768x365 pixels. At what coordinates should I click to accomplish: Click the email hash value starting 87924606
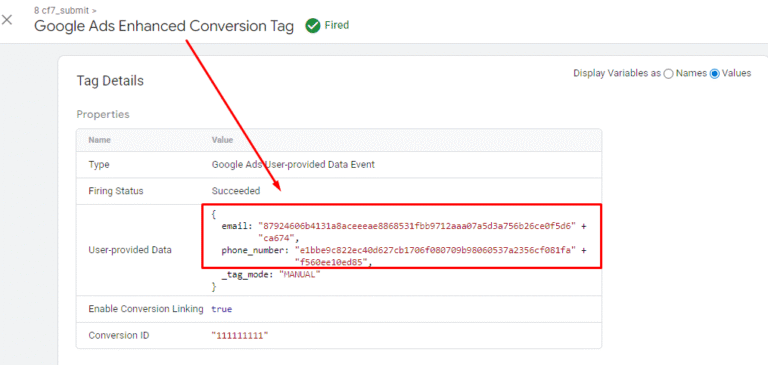point(418,226)
